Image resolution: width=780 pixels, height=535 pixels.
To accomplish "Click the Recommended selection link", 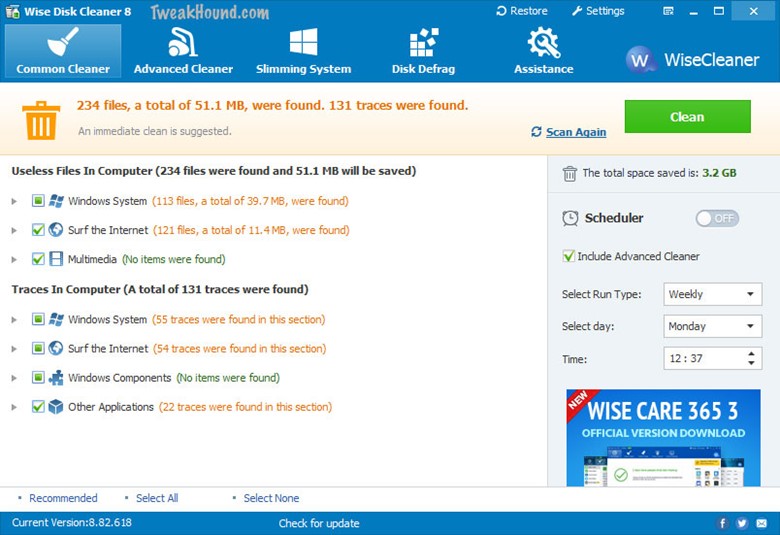I will (63, 498).
